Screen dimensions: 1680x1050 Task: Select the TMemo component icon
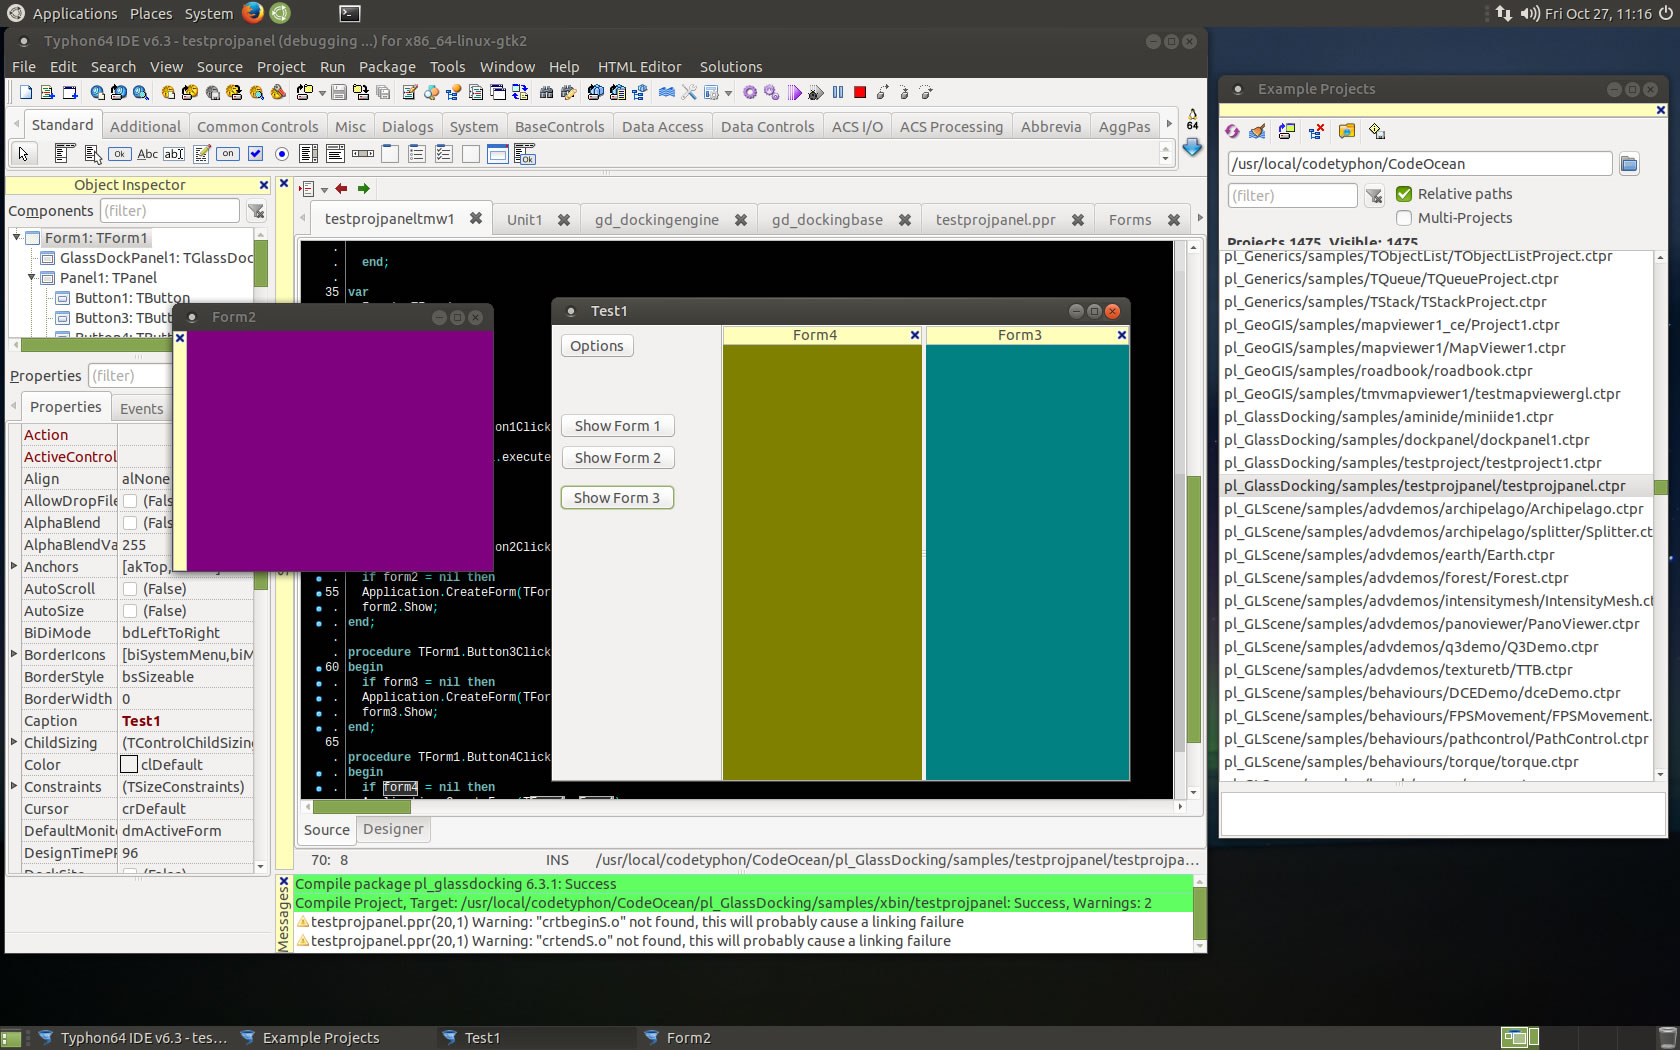pos(202,154)
